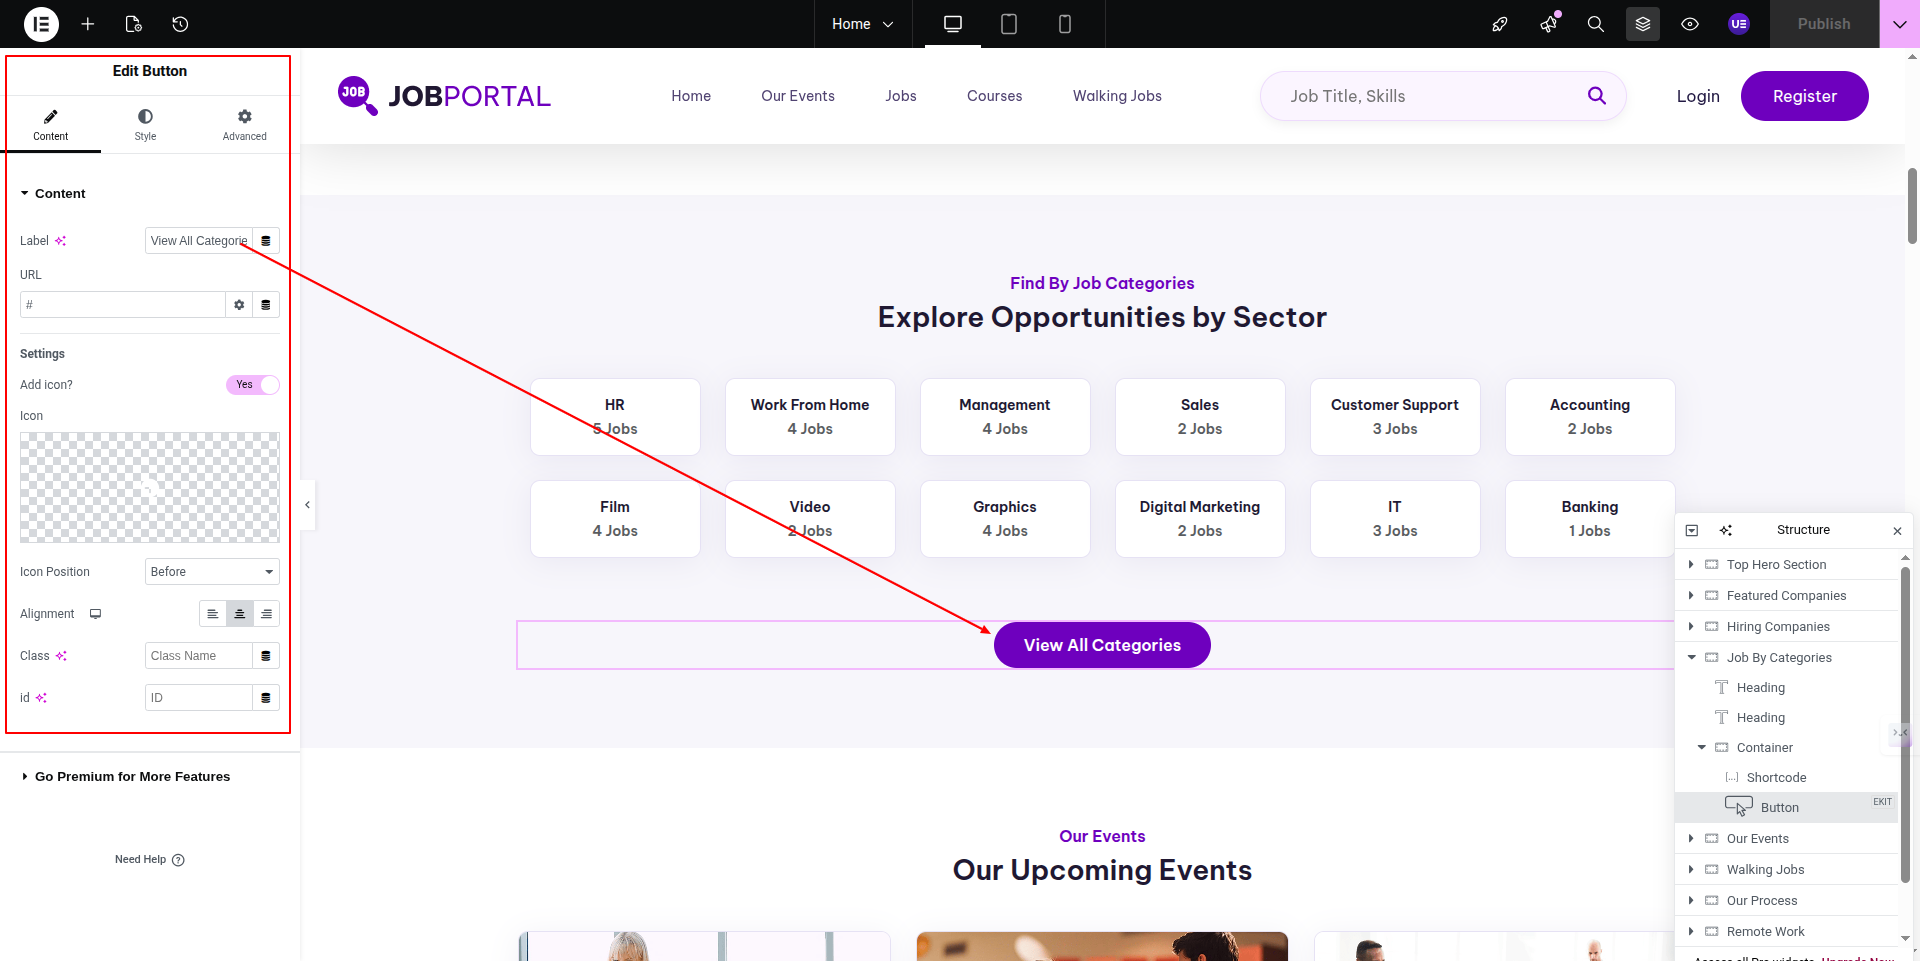This screenshot has width=1920, height=961.
Task: Click the Class Name input field
Action: (198, 656)
